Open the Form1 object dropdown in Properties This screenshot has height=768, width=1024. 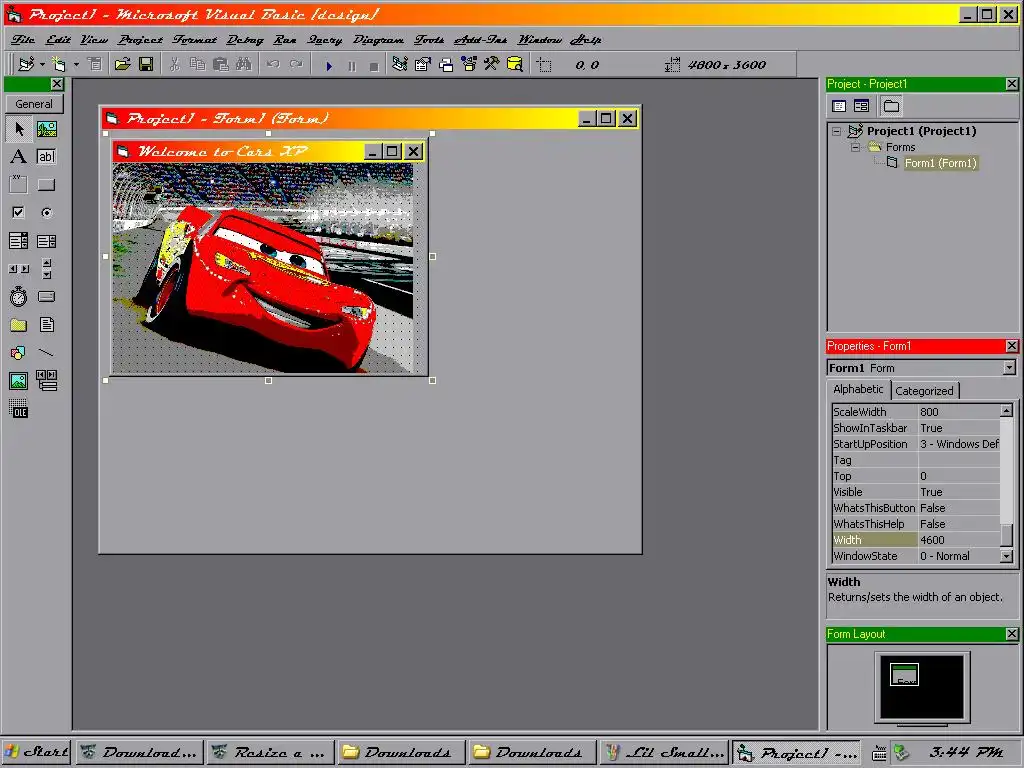[x=1010, y=368]
